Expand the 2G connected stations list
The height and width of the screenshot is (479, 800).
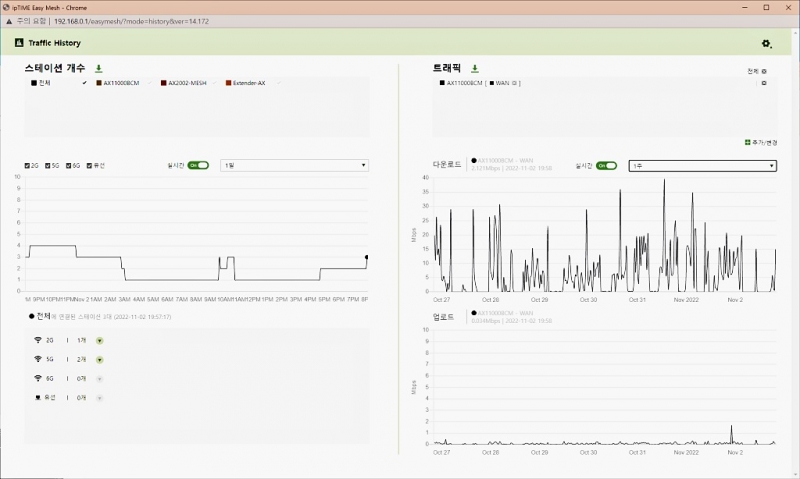click(x=100, y=341)
